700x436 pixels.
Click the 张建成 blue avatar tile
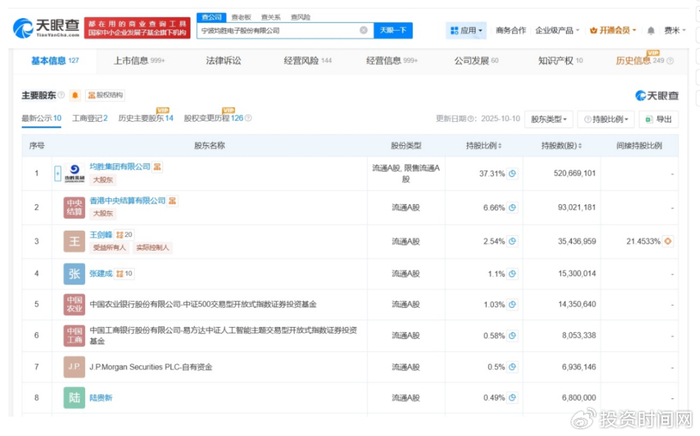click(74, 274)
